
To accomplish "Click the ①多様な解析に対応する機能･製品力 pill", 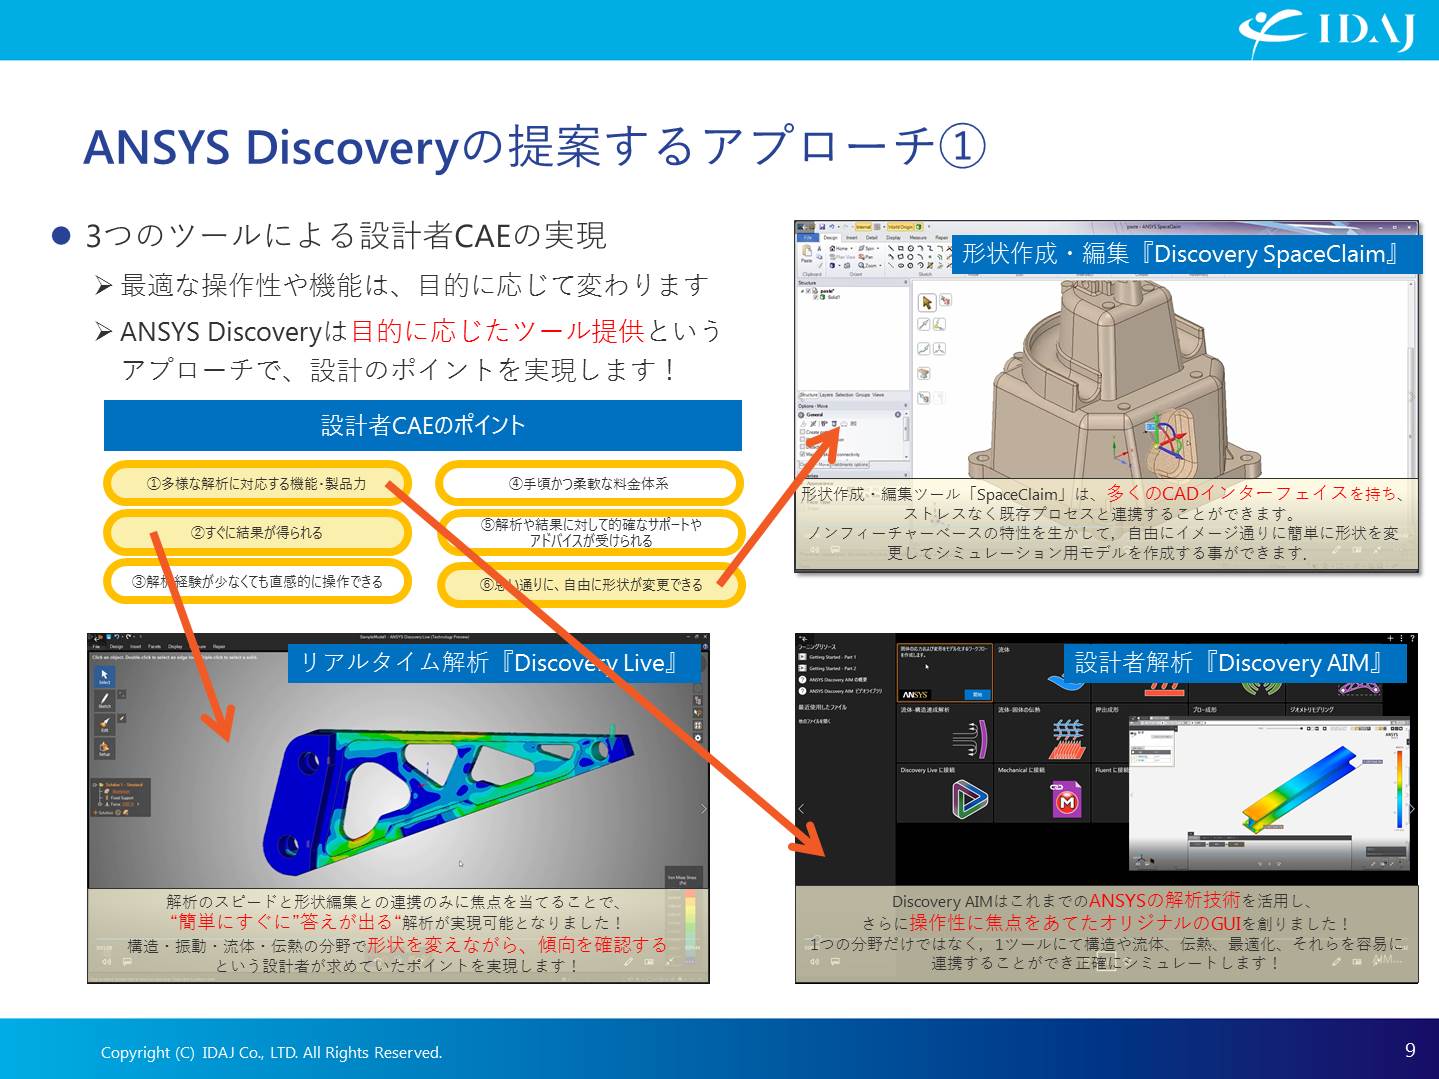I will tap(257, 484).
